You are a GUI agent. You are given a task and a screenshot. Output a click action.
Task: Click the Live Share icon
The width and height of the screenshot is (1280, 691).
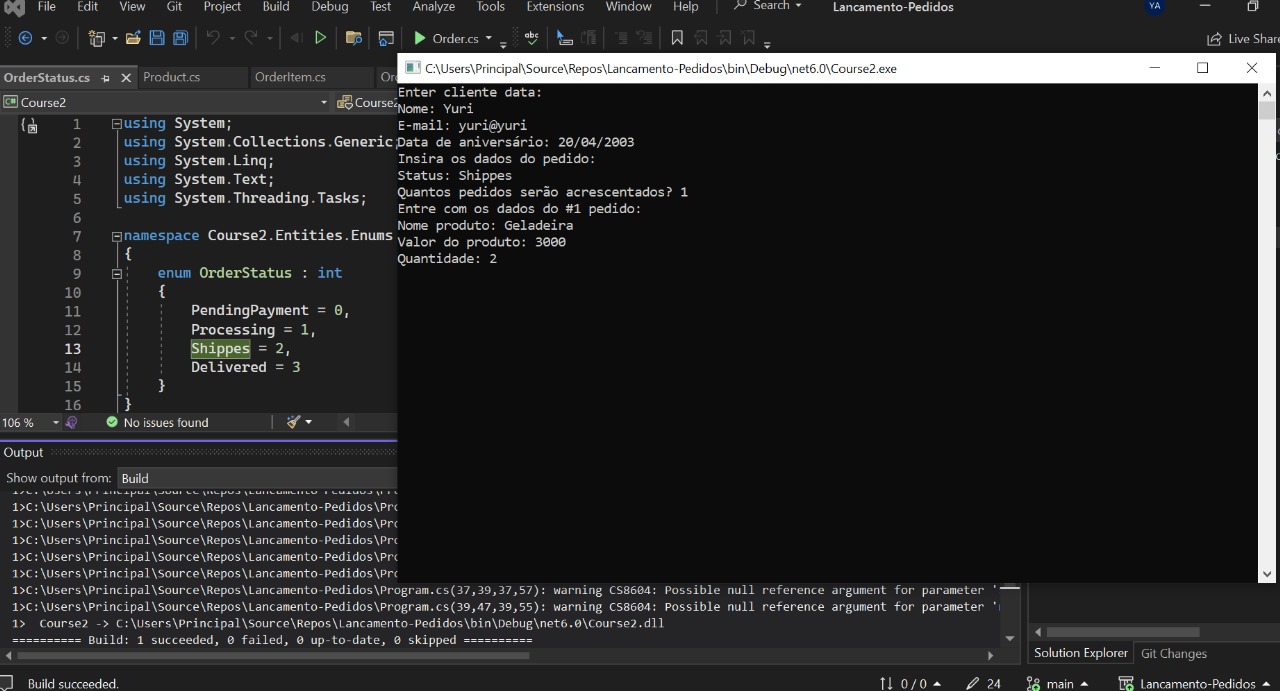(1214, 39)
